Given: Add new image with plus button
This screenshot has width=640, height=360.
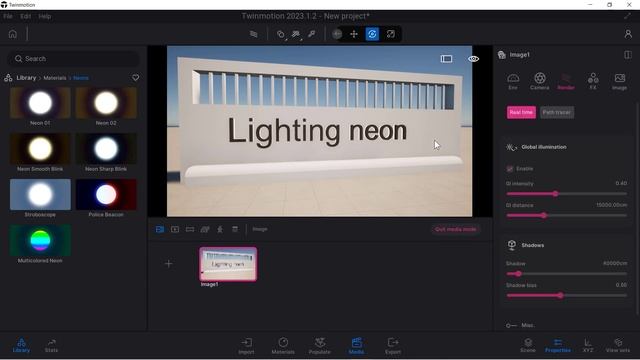Looking at the screenshot, I should (x=169, y=264).
